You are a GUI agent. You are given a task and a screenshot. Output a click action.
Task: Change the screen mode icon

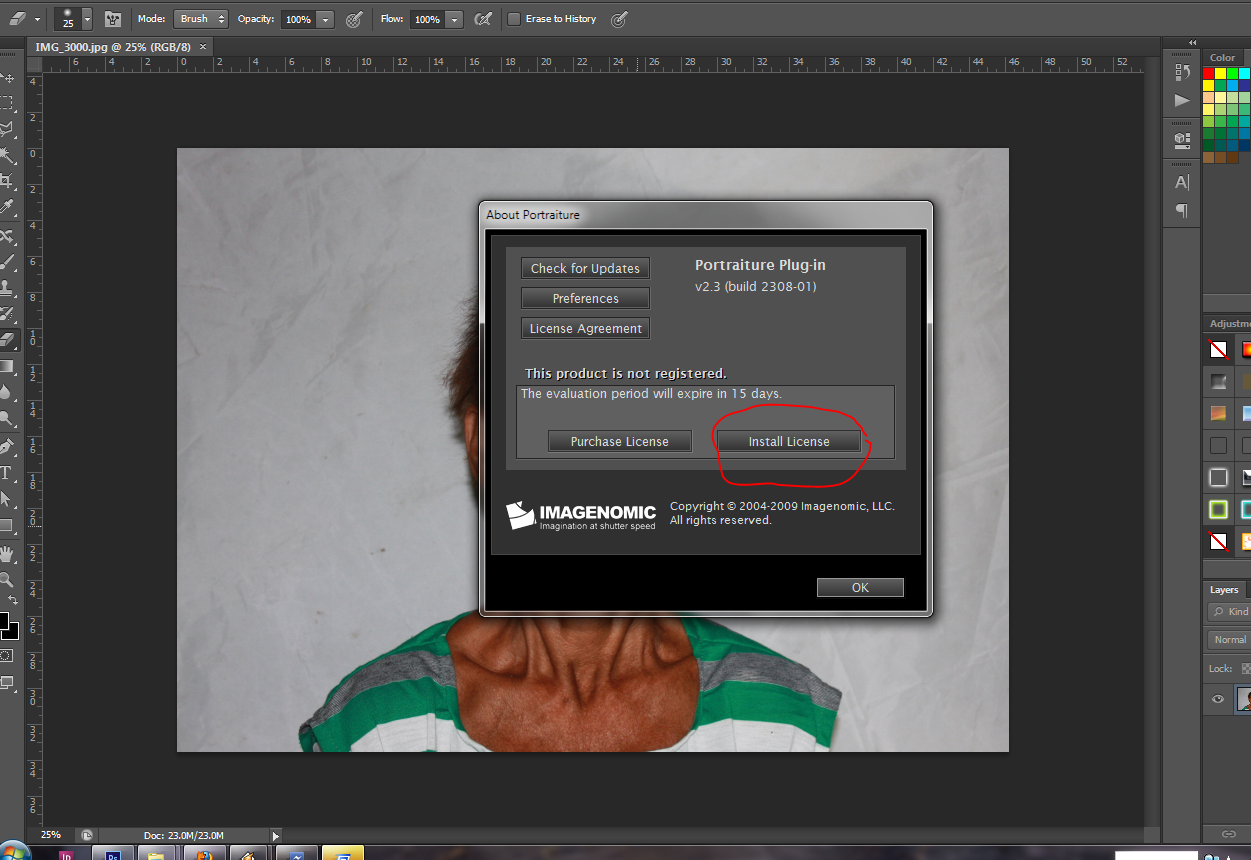(7, 683)
